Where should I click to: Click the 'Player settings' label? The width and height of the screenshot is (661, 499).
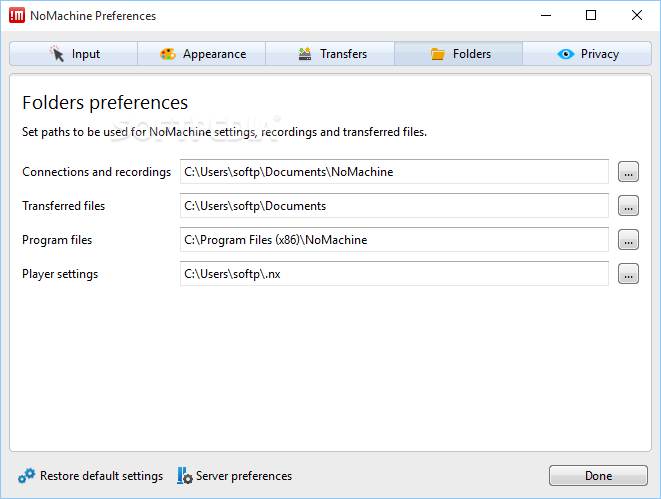tap(60, 274)
